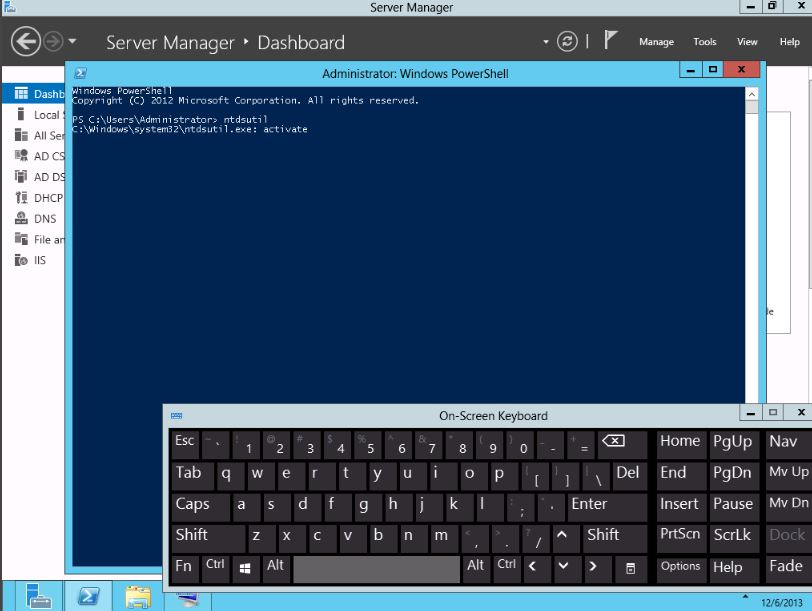Open IIS role in sidebar
This screenshot has width=812, height=611.
34,260
